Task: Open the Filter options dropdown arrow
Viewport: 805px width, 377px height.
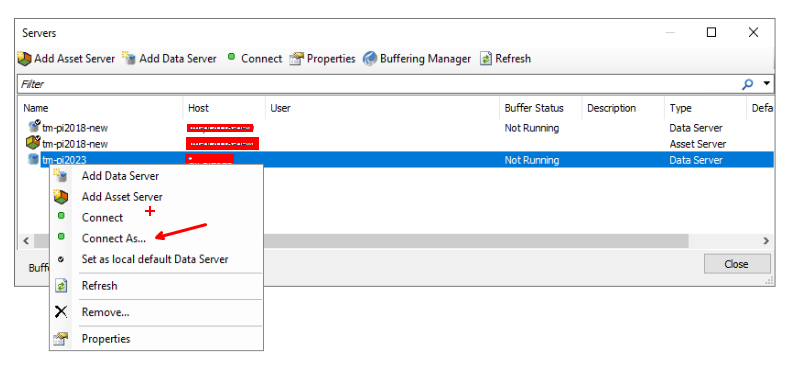Action: click(767, 83)
